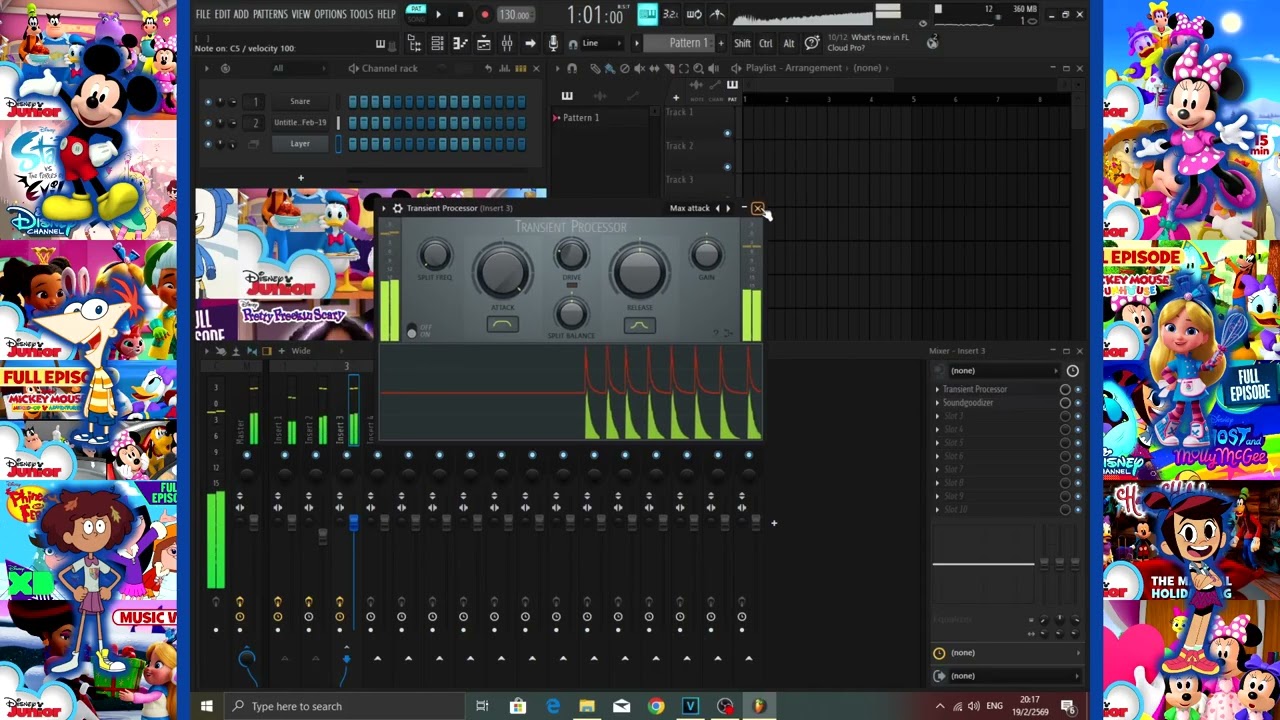
Task: Flip the OFF/ON split switch
Action: [411, 332]
